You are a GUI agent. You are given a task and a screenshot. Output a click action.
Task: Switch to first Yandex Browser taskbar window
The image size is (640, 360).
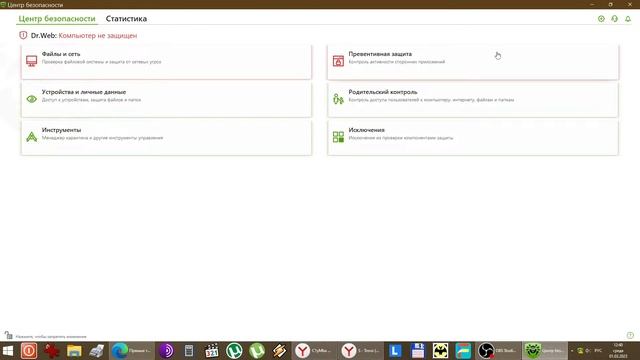314,351
